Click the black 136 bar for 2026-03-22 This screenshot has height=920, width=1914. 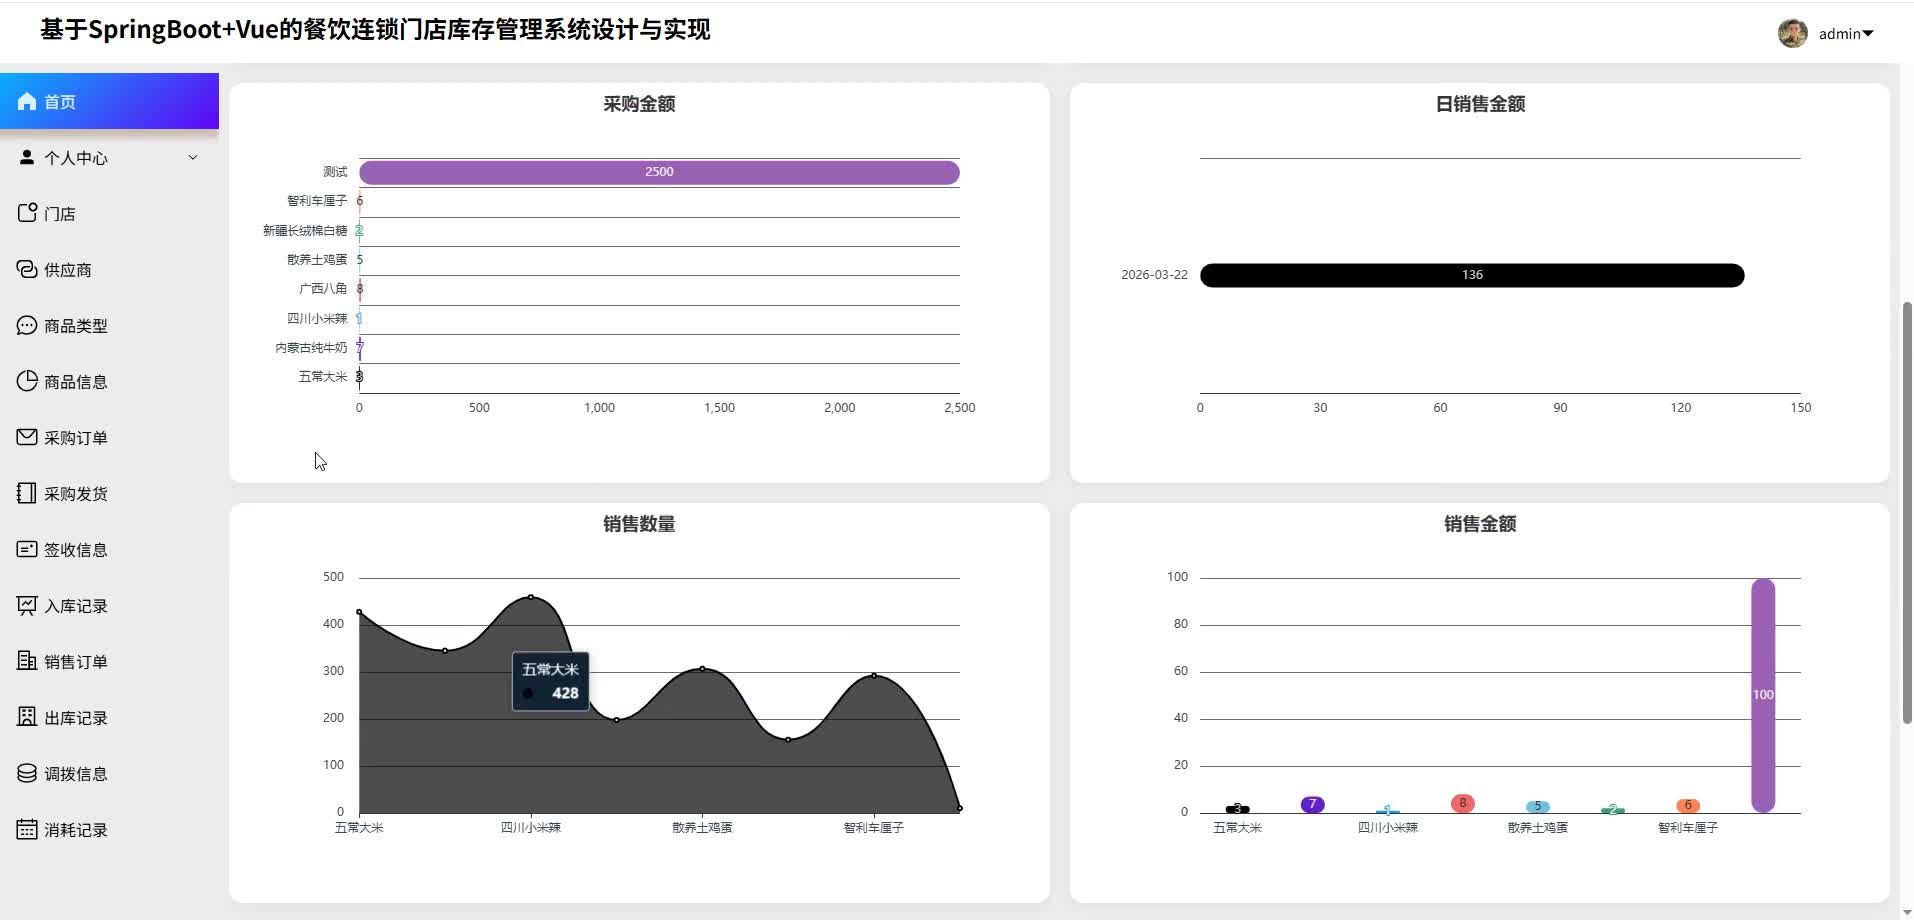tap(1472, 275)
